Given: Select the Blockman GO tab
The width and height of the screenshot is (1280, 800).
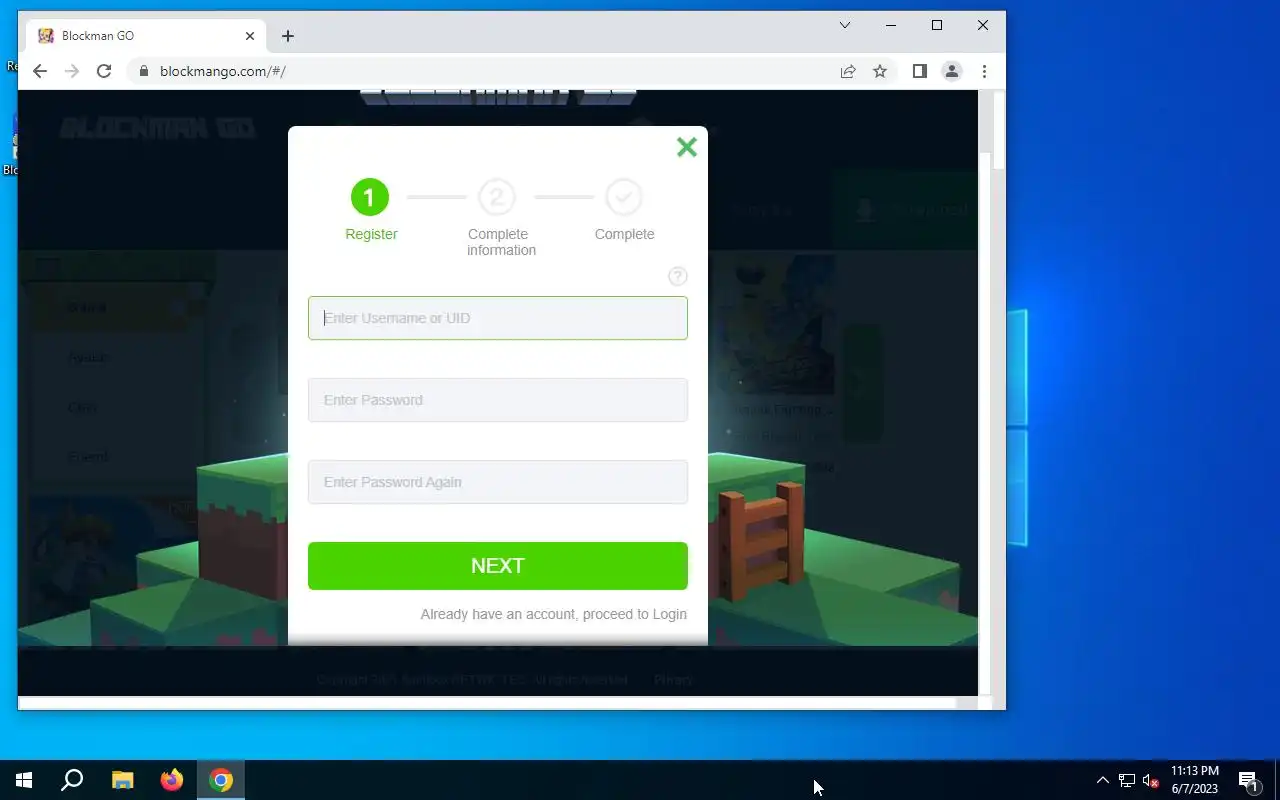Looking at the screenshot, I should click(145, 36).
